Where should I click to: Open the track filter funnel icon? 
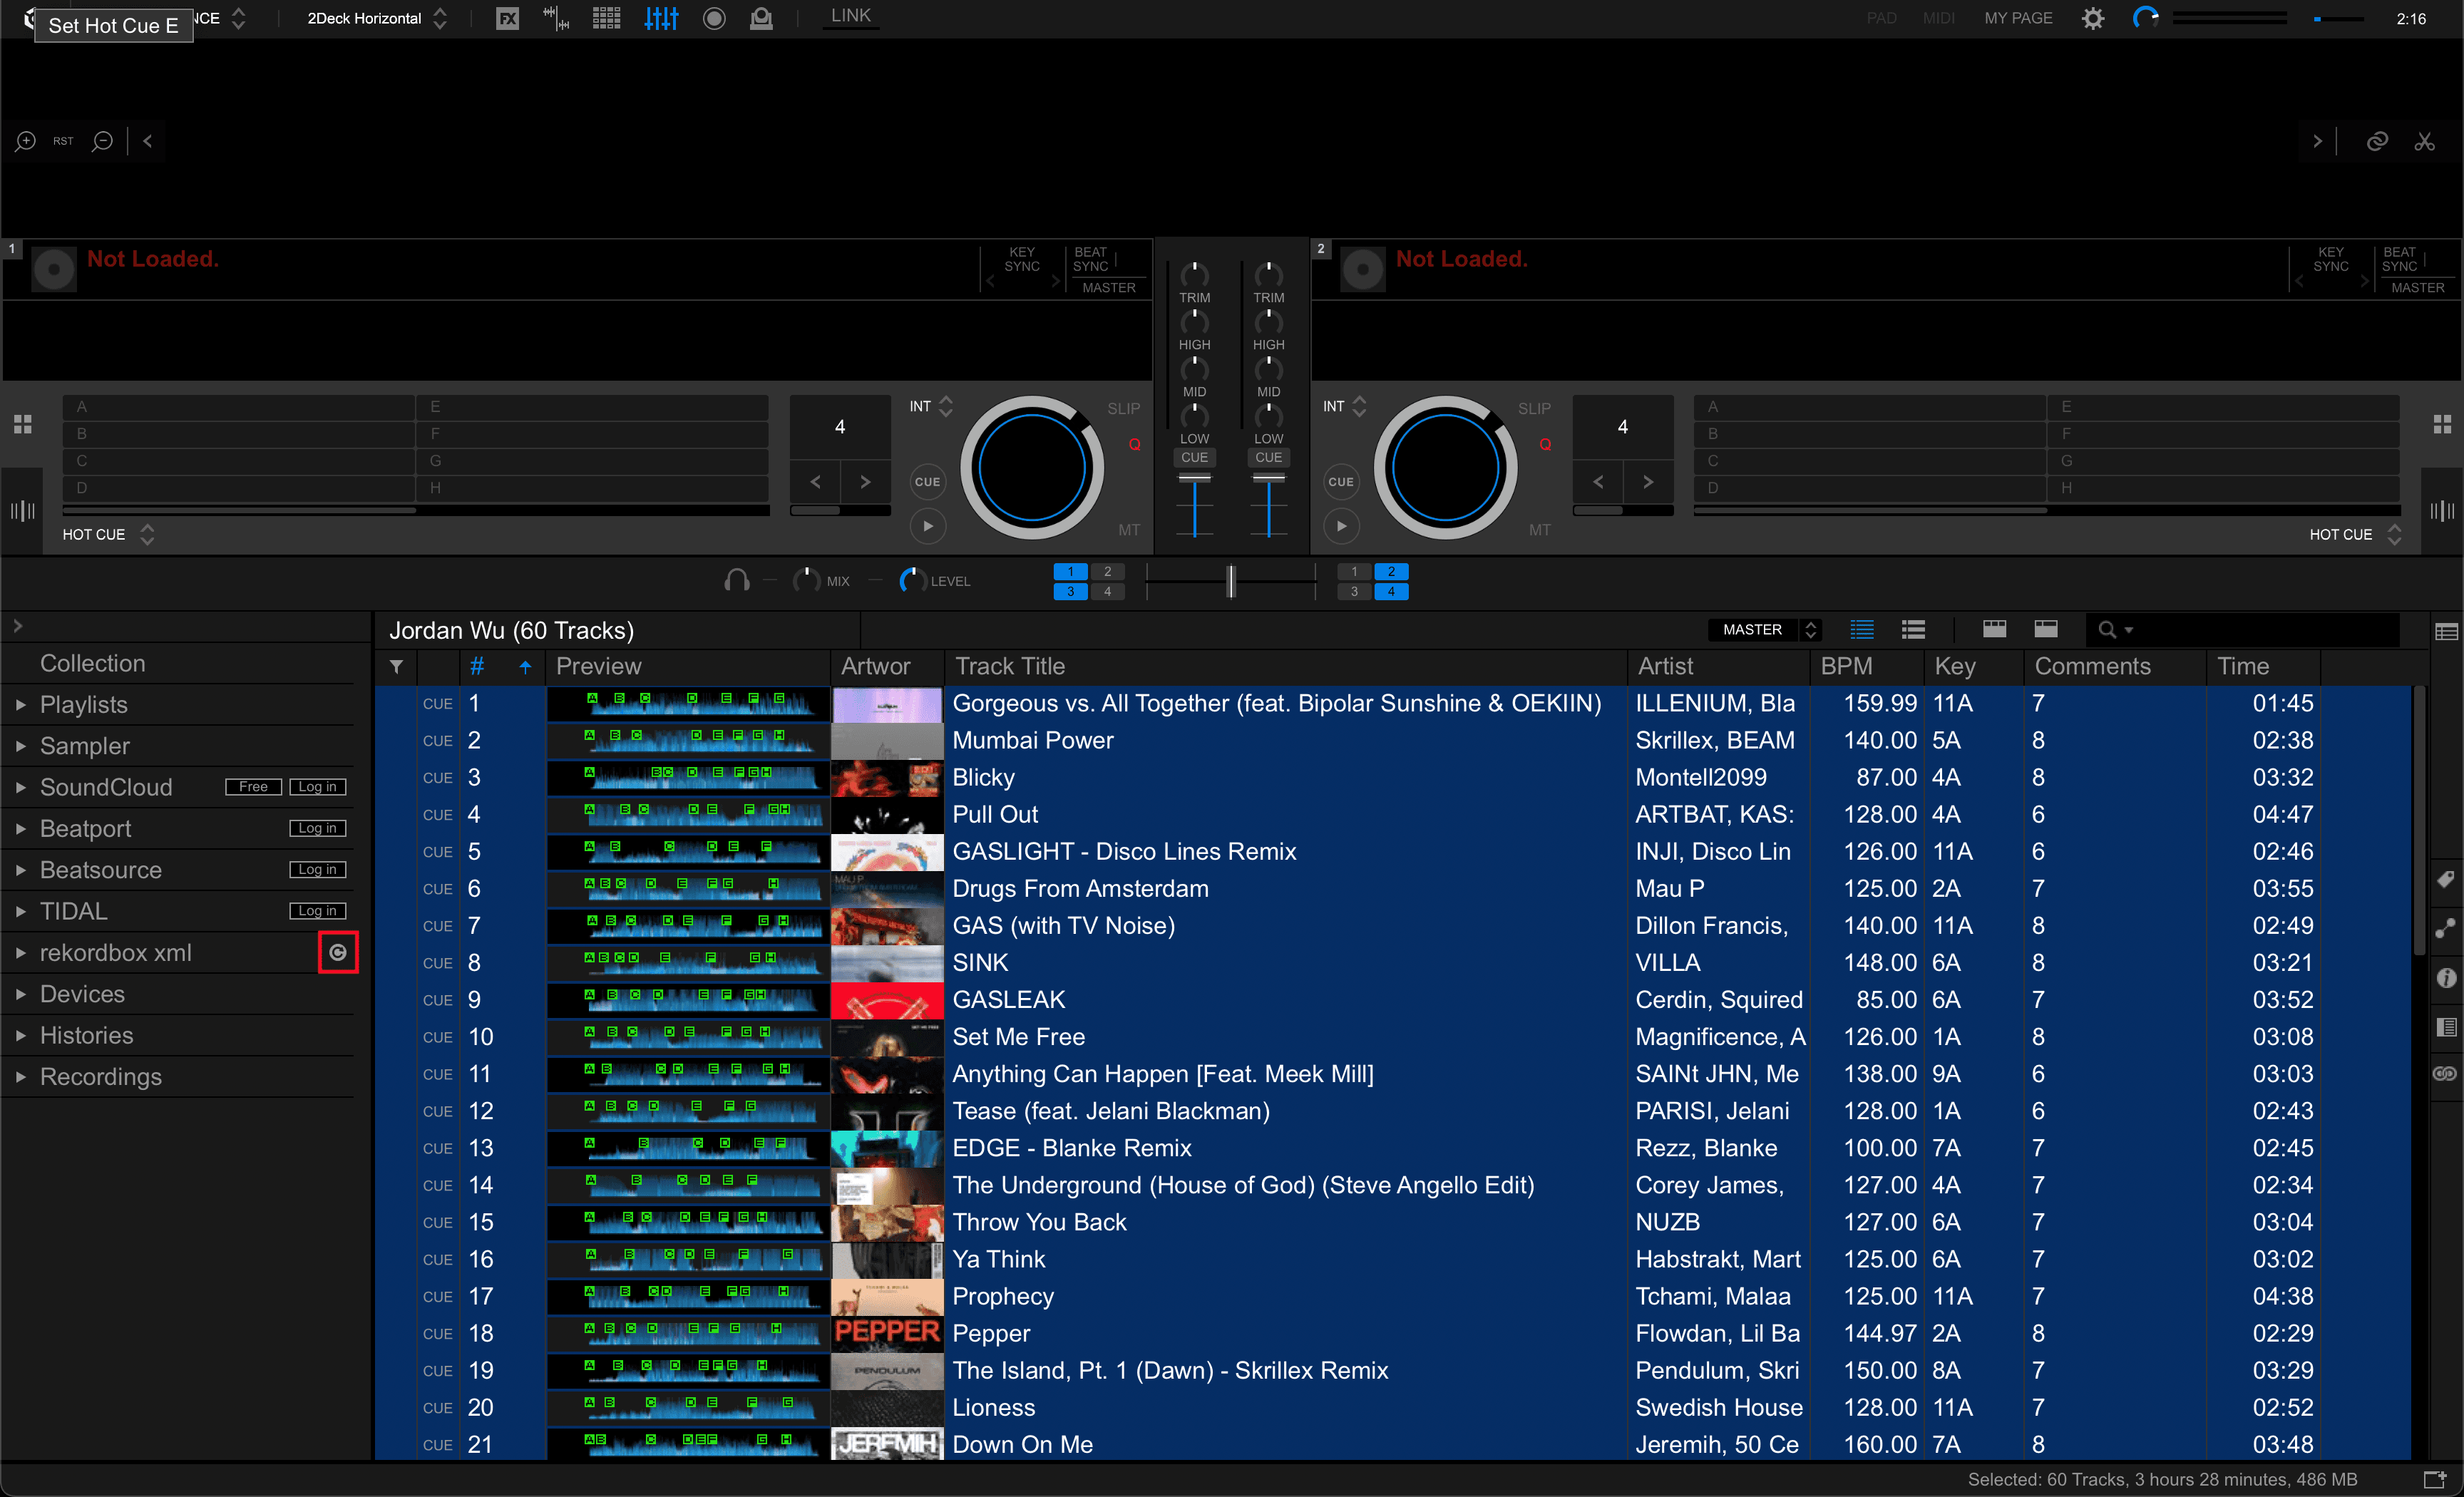(396, 666)
